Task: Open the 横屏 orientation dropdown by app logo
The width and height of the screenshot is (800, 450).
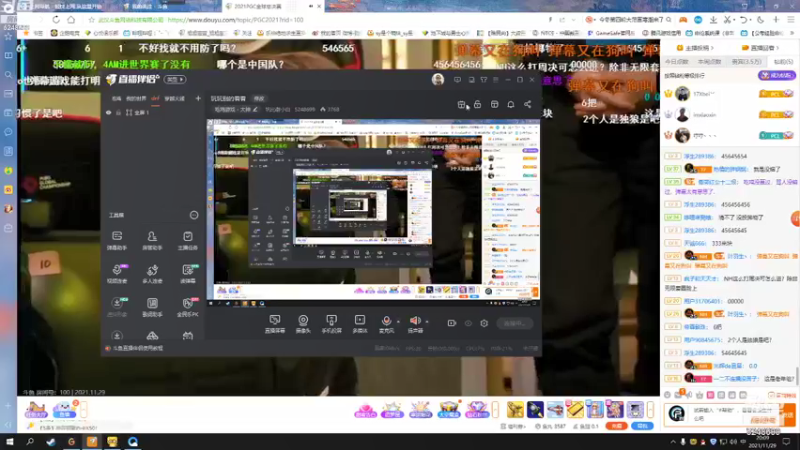Action: click(176, 80)
